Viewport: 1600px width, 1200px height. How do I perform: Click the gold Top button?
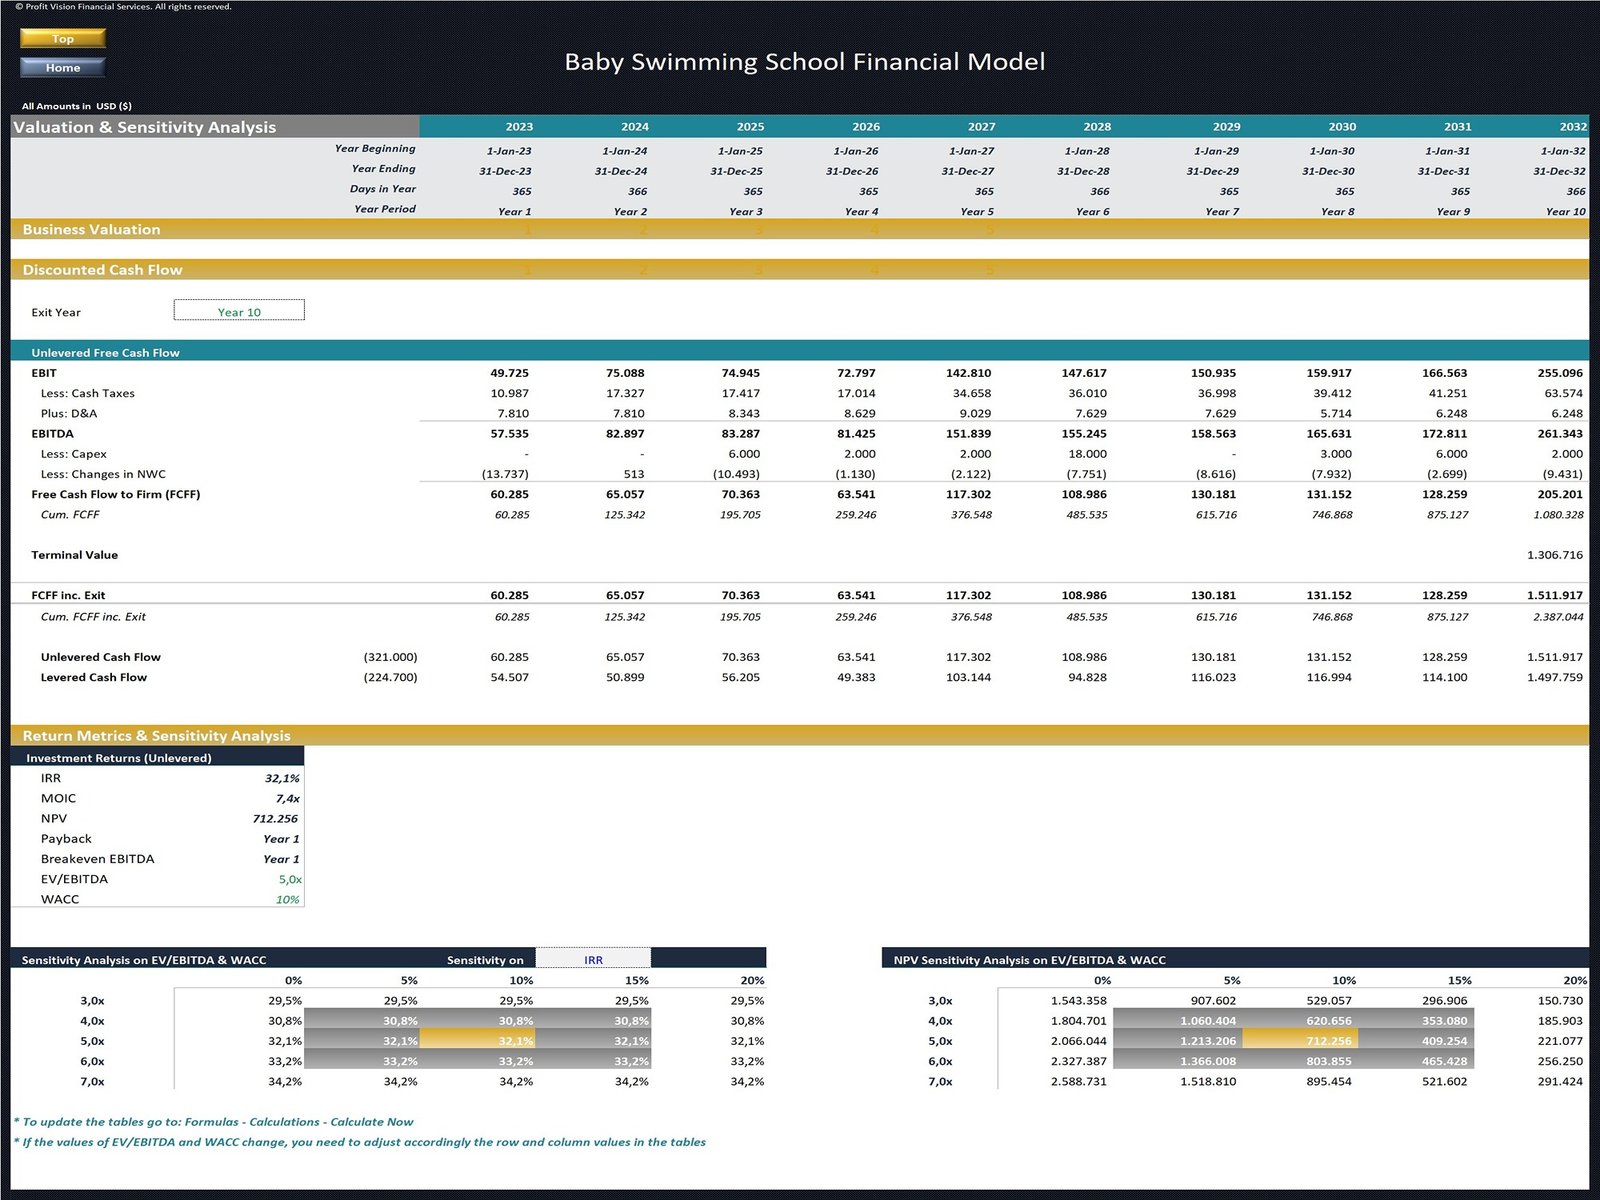62,39
